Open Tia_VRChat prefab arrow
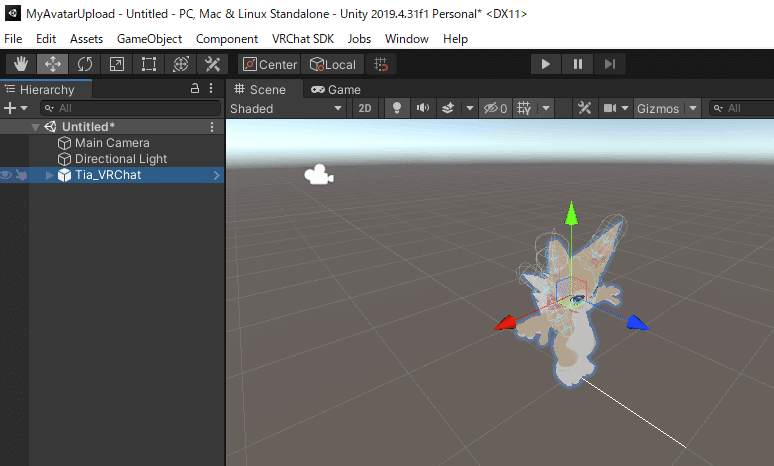The image size is (774, 466). pyautogui.click(x=217, y=175)
